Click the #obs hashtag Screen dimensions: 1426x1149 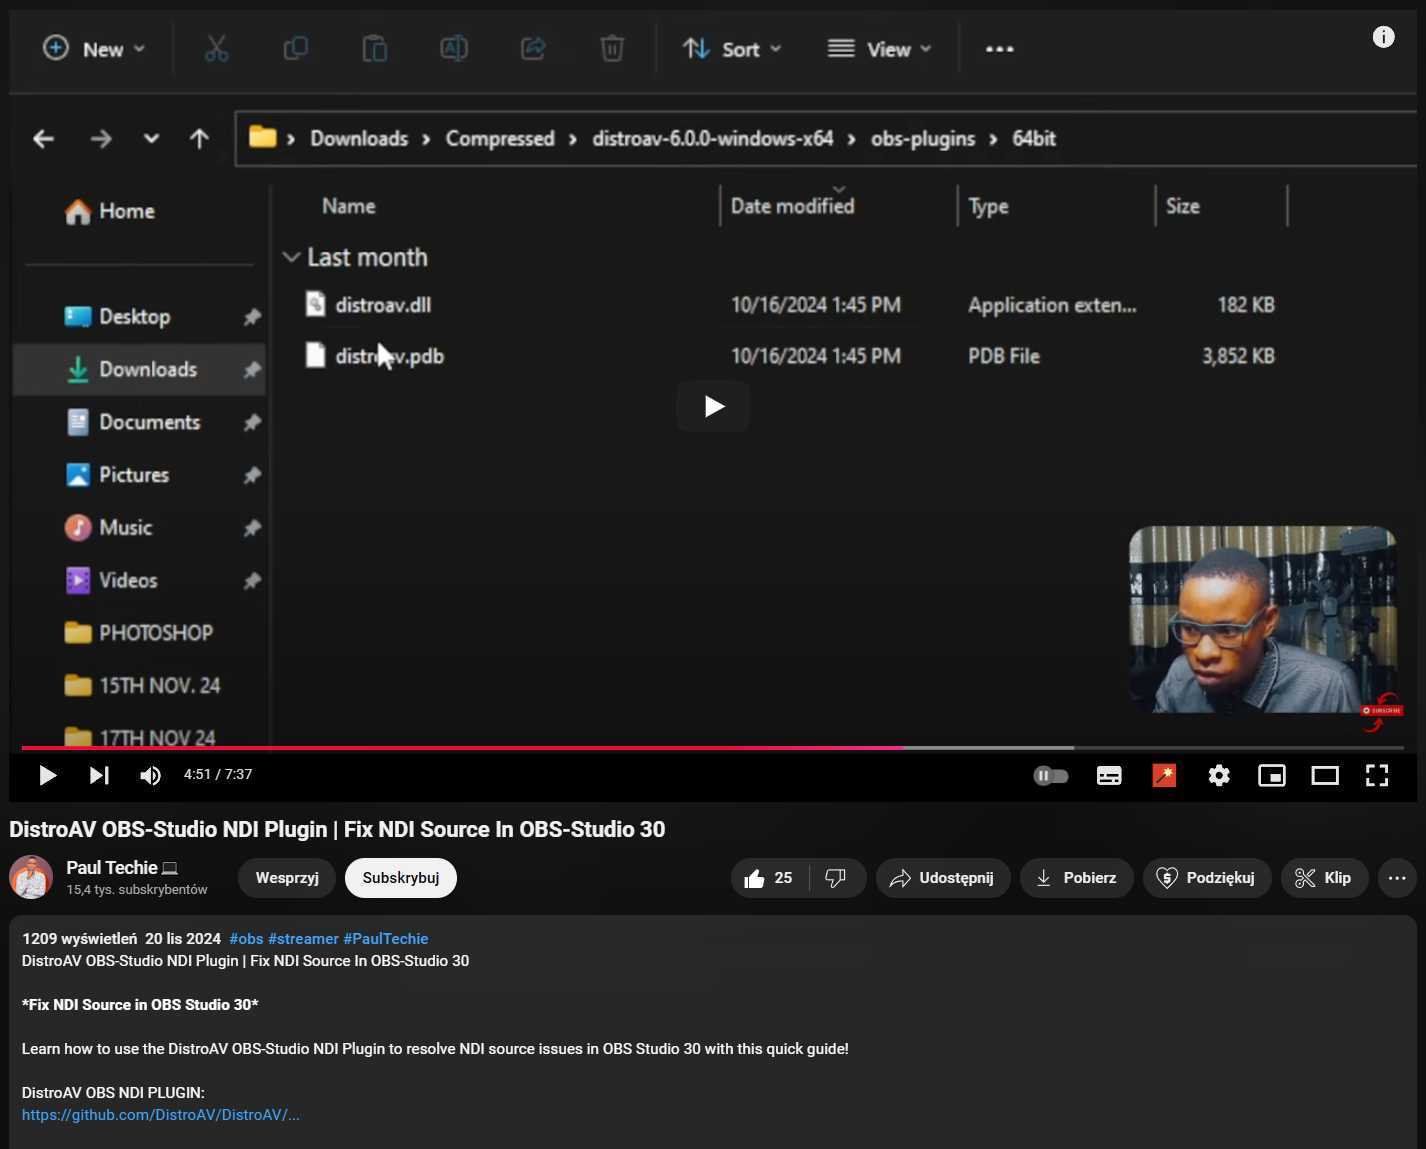point(246,939)
